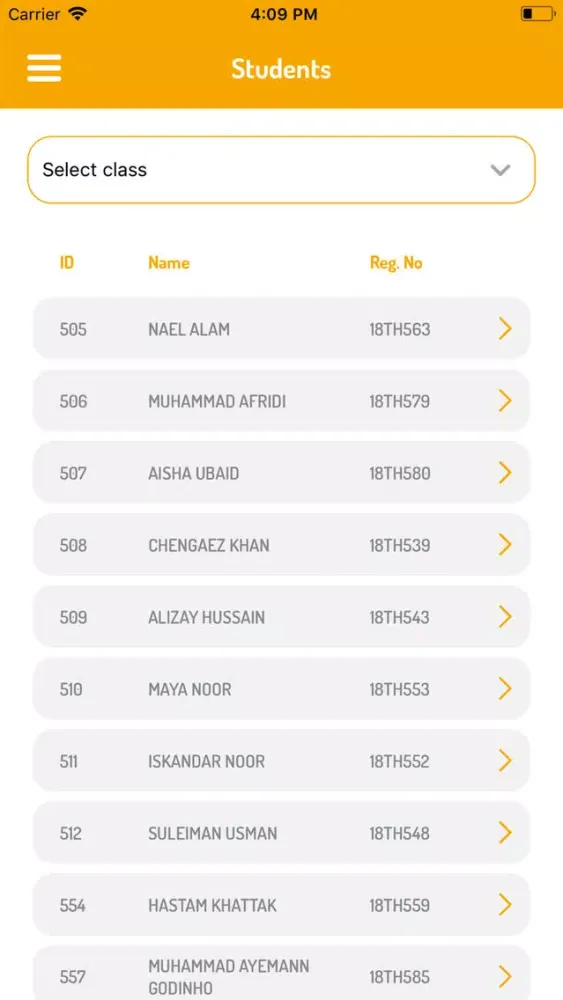Click the Select class dropdown arrow

pyautogui.click(x=501, y=170)
